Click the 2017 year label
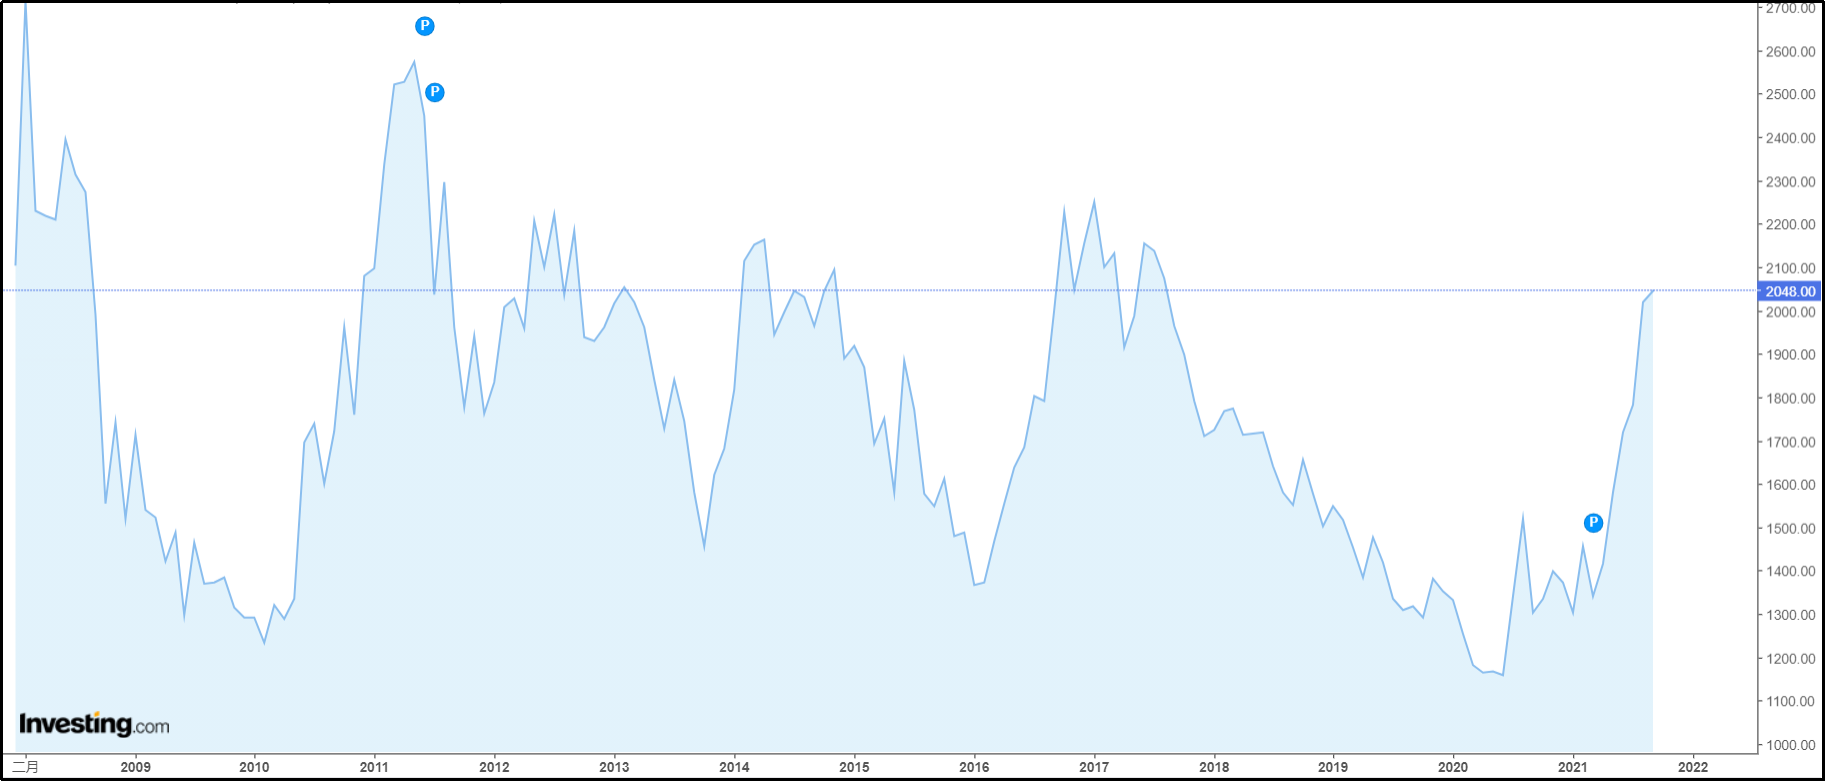Image resolution: width=1826 pixels, height=781 pixels. click(1094, 767)
